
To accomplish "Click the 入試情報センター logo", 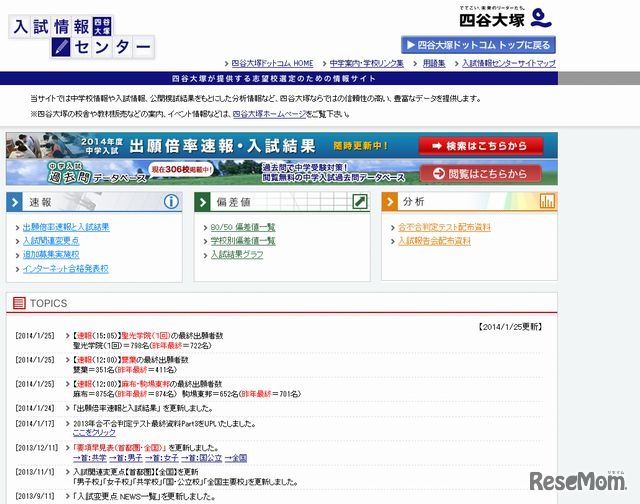I will pyautogui.click(x=82, y=37).
